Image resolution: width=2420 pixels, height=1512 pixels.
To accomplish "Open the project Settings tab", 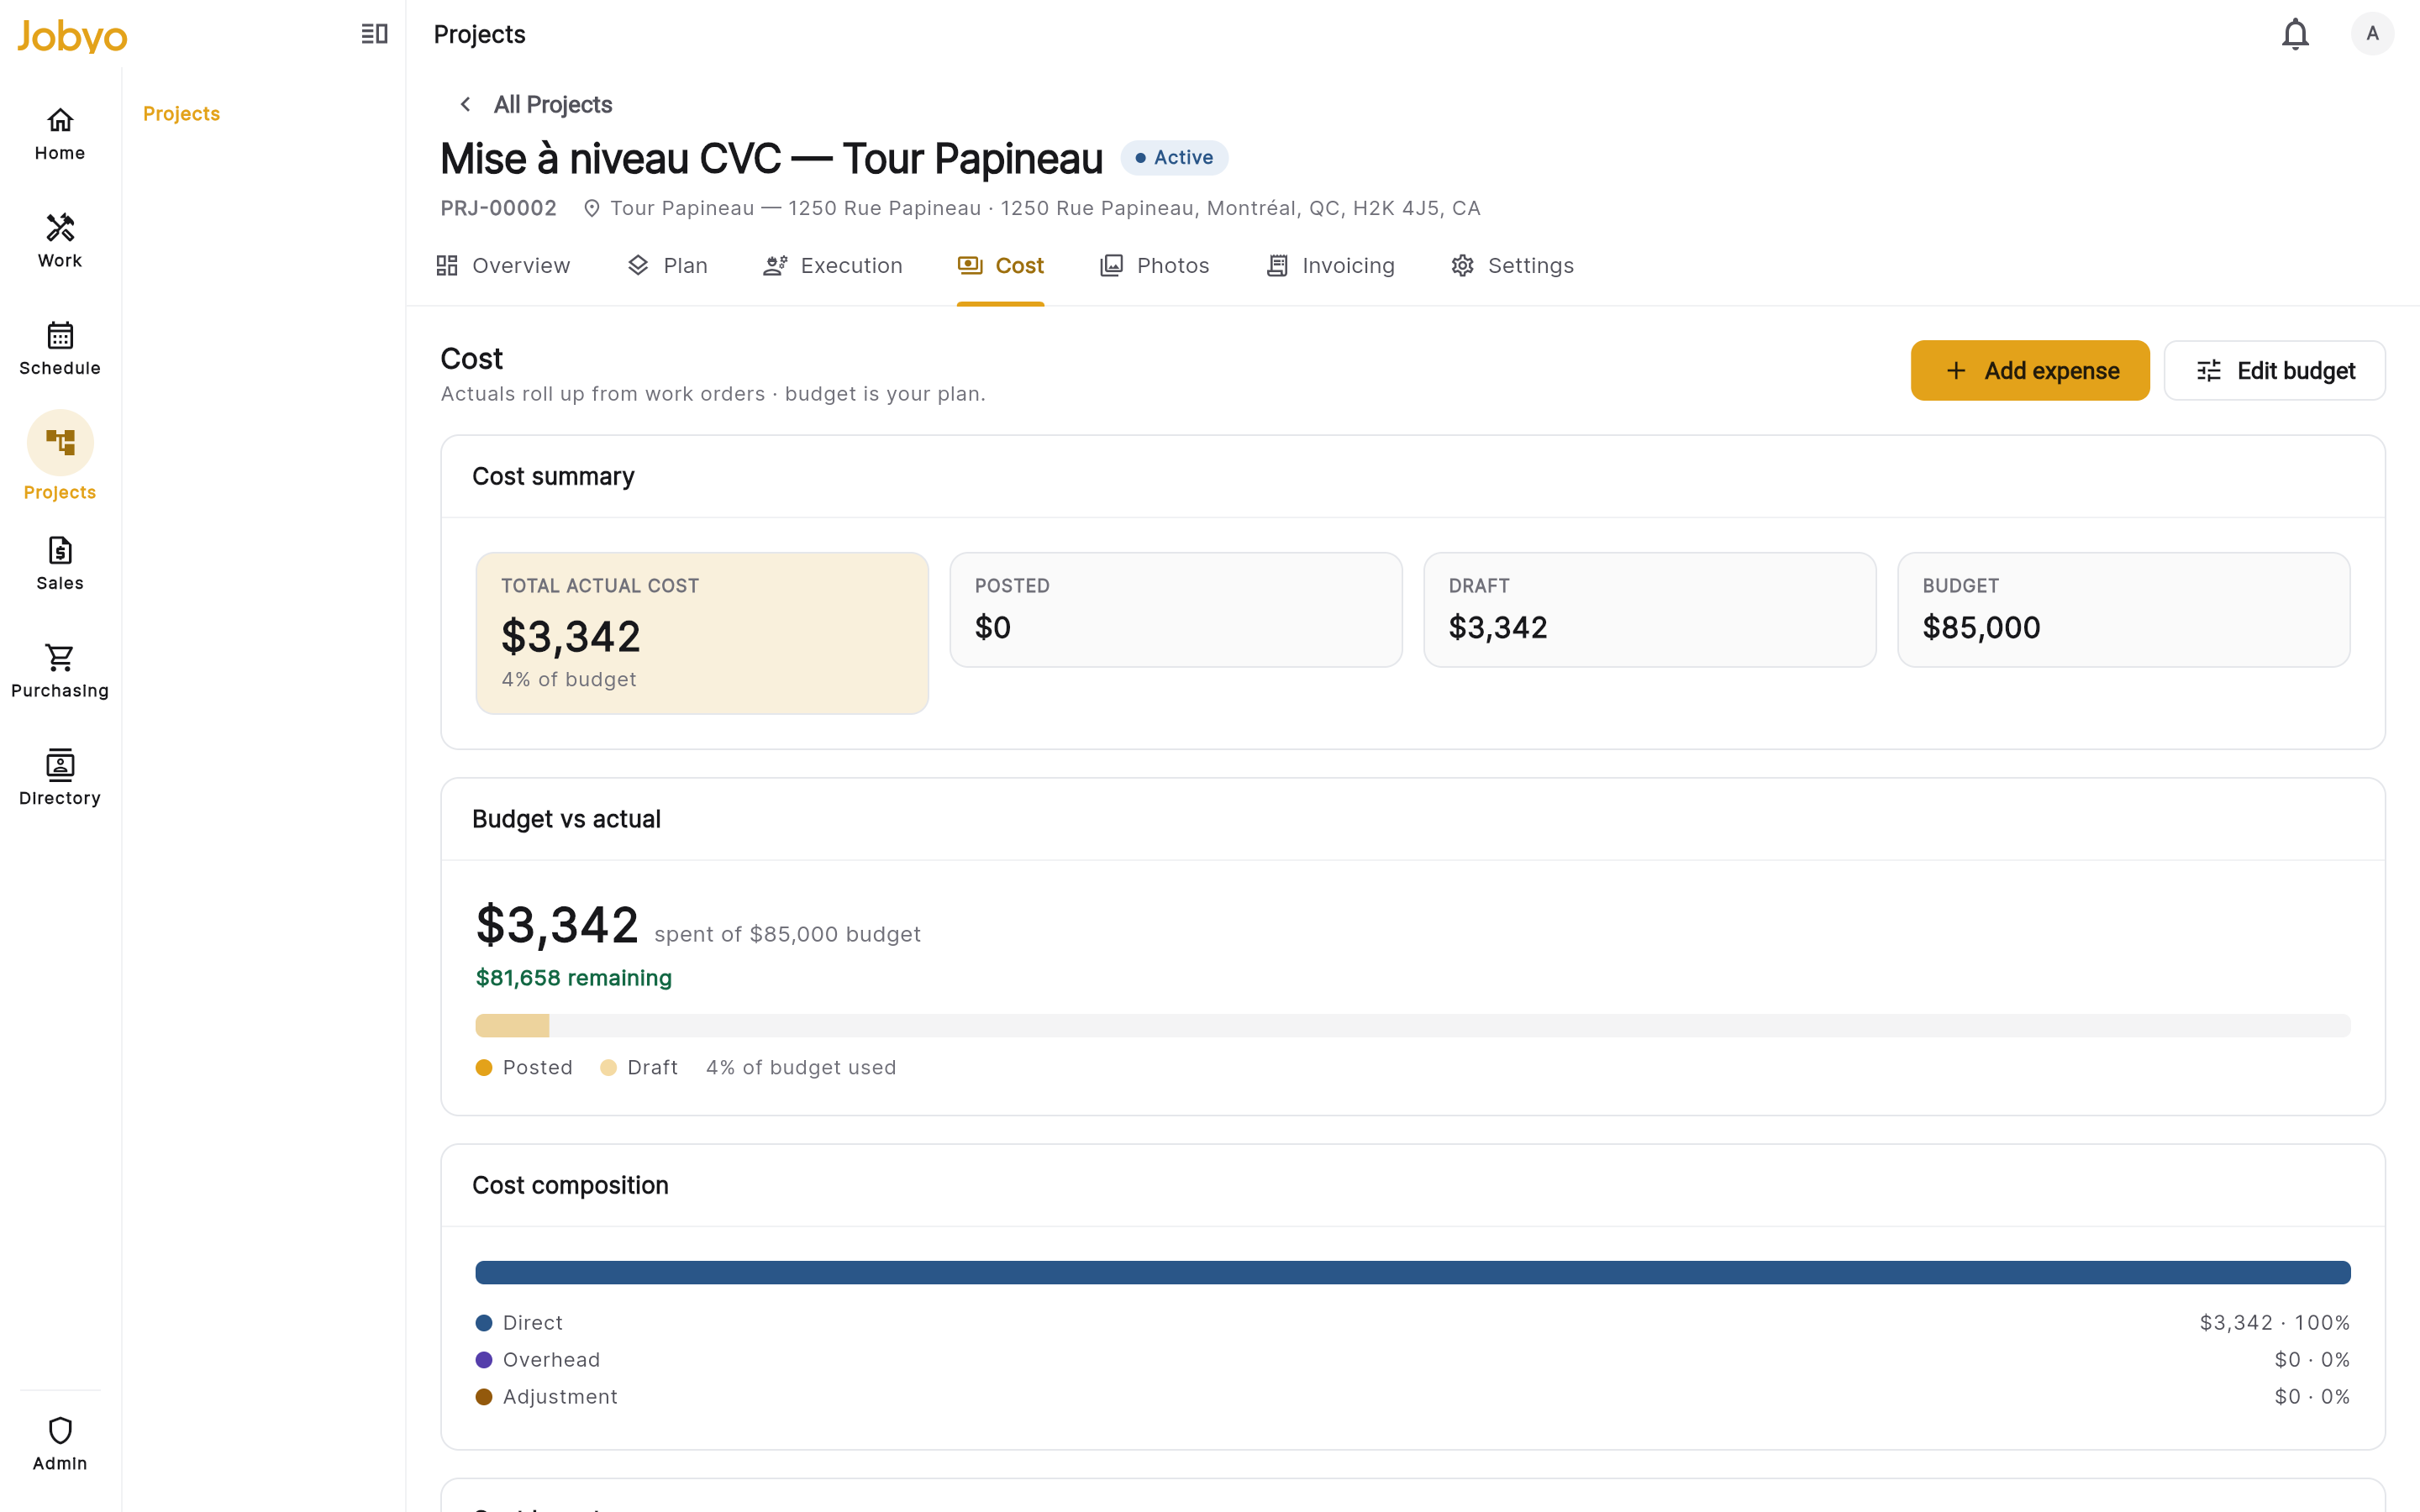I will pos(1512,265).
